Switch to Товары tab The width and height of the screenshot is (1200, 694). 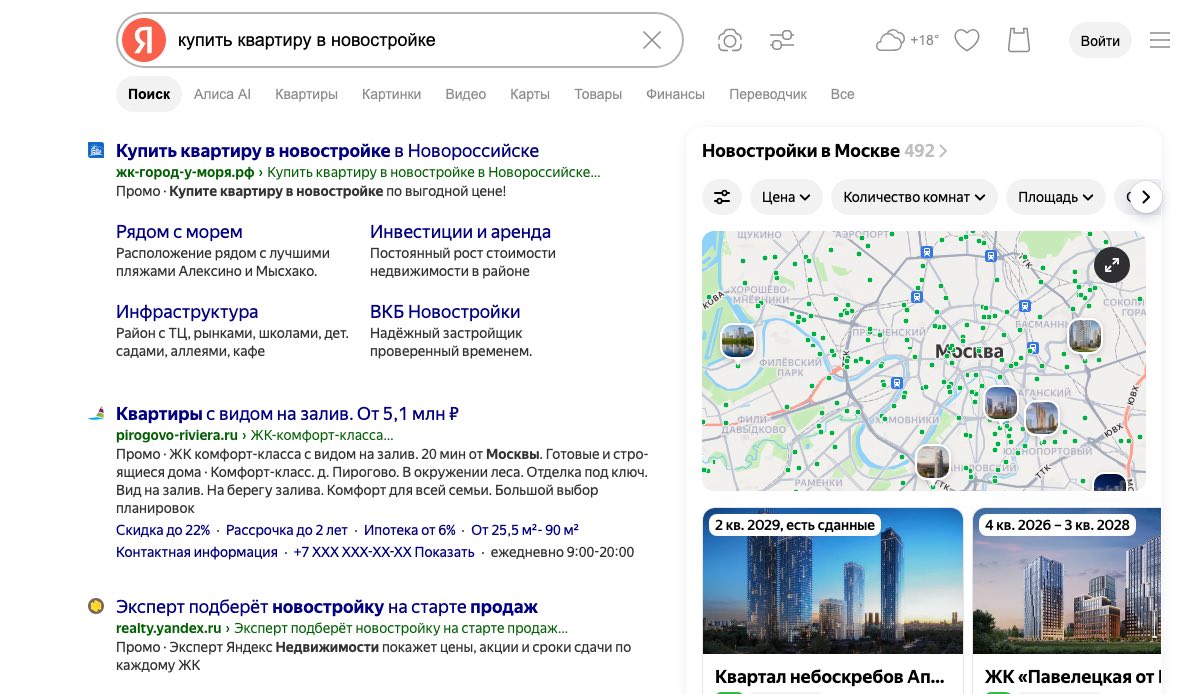click(x=598, y=94)
